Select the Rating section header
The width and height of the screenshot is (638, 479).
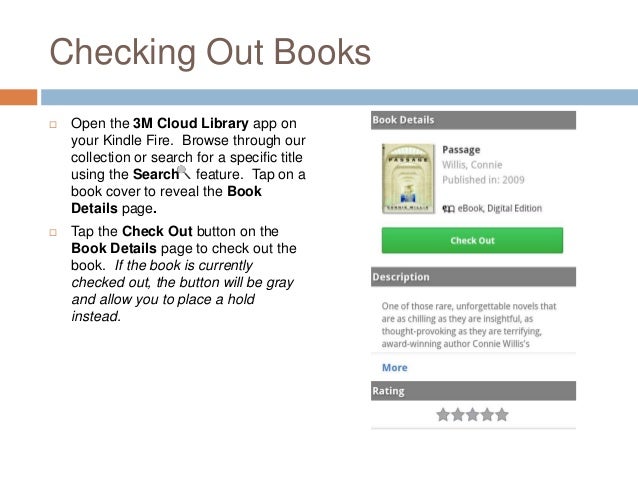coord(473,391)
